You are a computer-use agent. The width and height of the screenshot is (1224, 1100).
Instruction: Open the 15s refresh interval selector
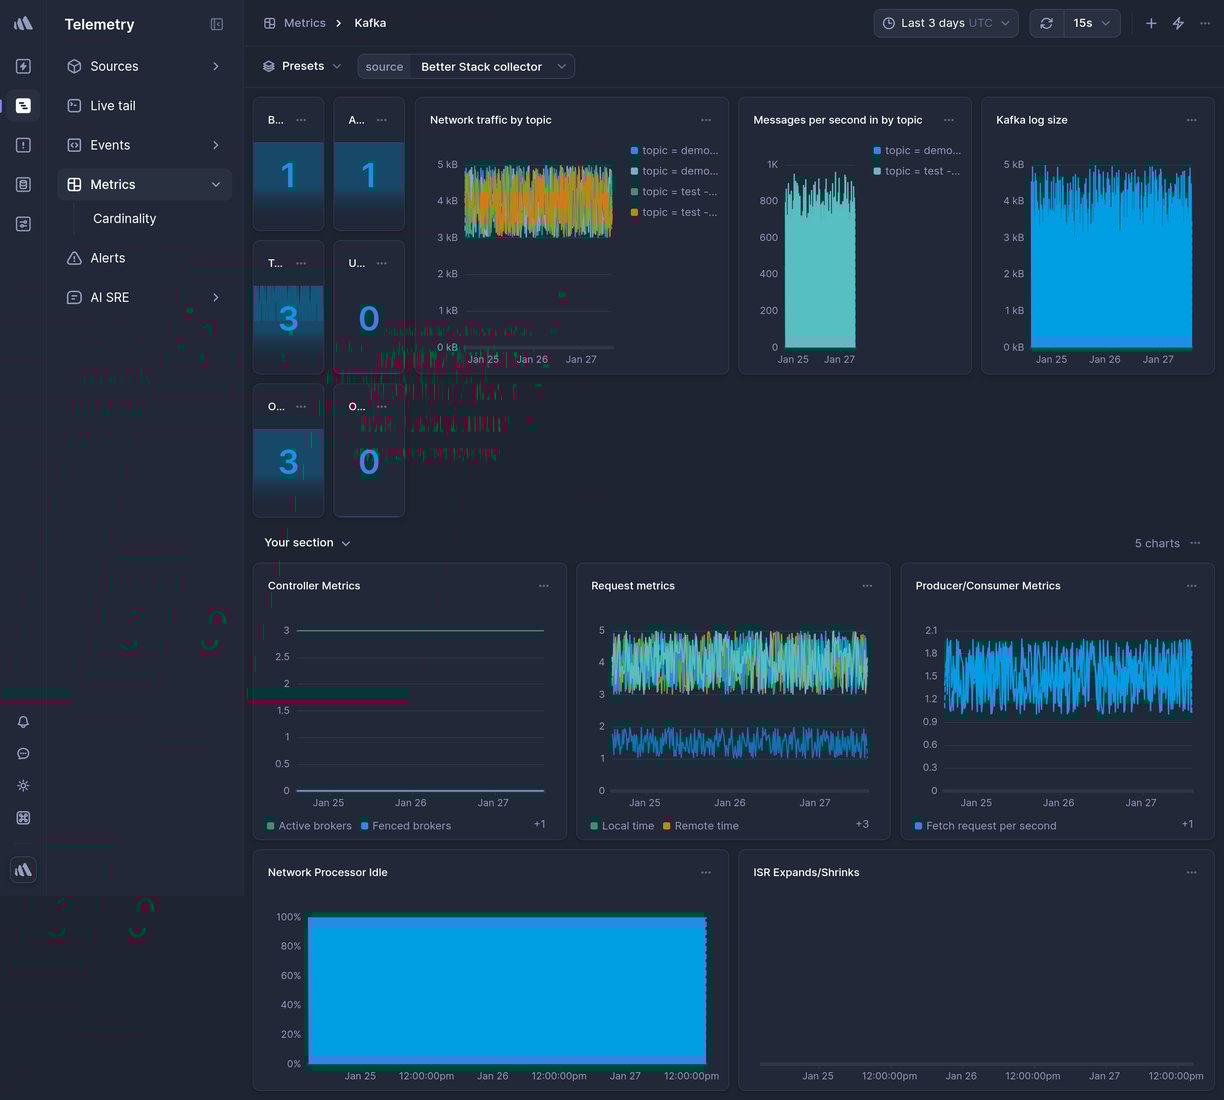point(1090,22)
